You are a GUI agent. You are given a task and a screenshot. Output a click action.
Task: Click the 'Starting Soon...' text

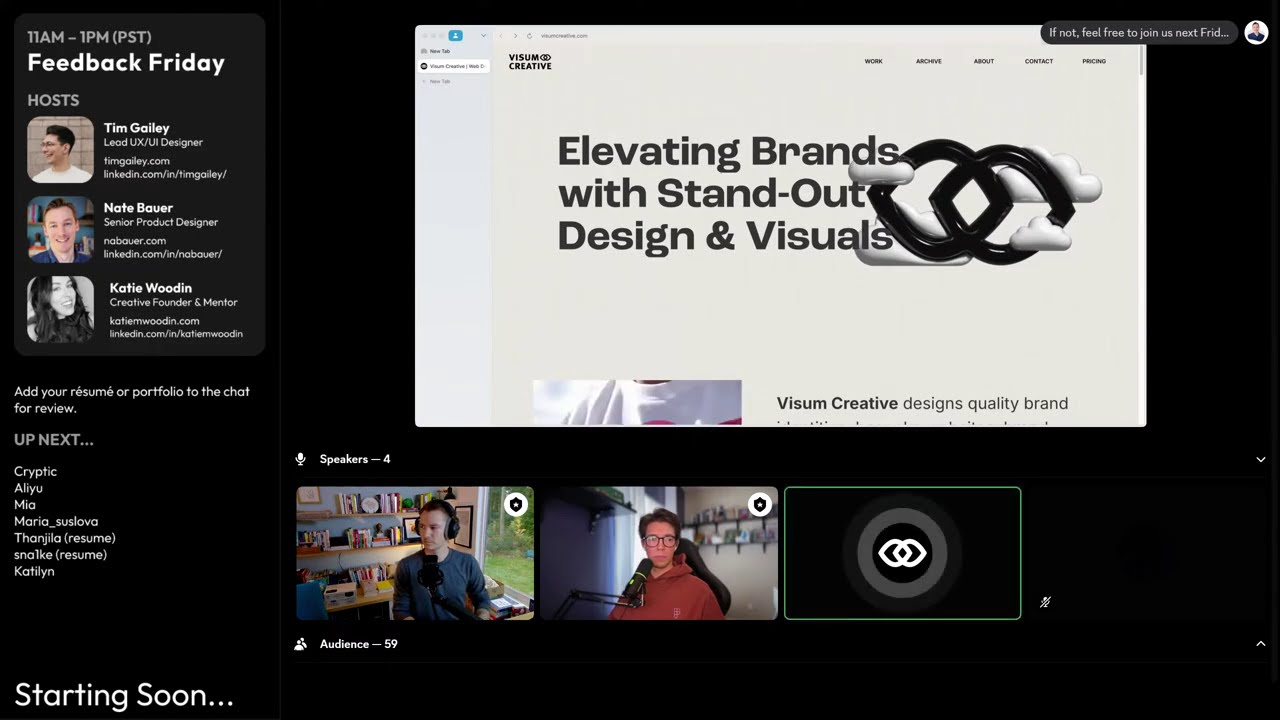click(124, 695)
